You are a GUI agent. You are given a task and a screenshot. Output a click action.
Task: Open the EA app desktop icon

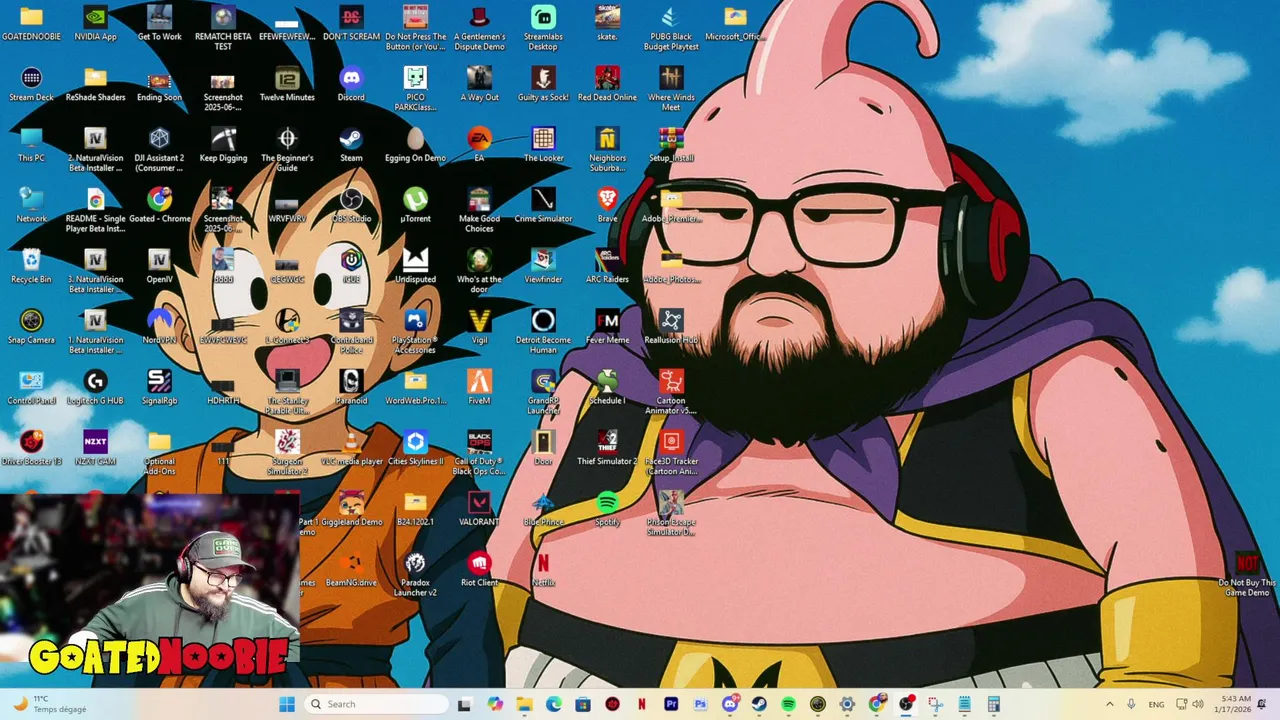(479, 146)
